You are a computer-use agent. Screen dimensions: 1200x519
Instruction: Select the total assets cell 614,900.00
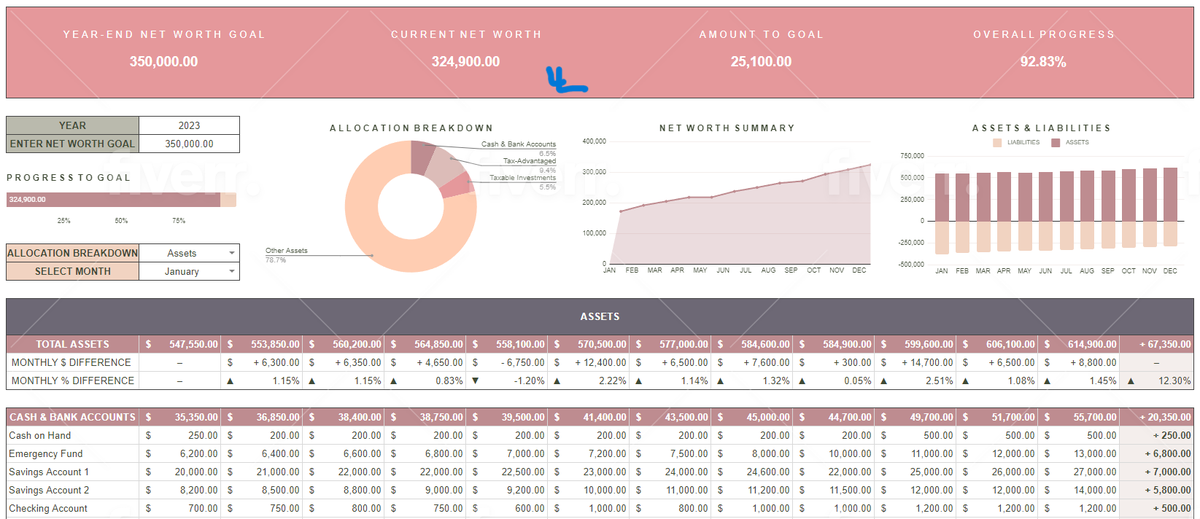point(1079,344)
